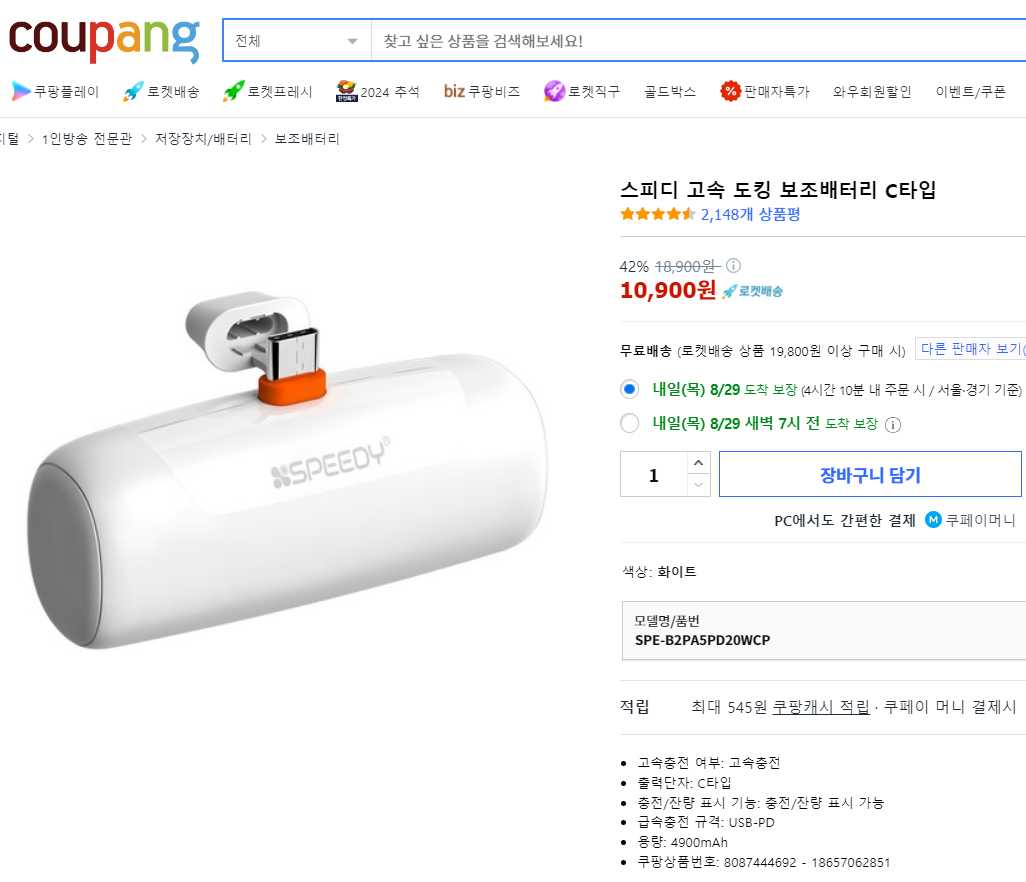Image resolution: width=1026 pixels, height=882 pixels.
Task: Open the 전체 search category dropdown
Action: click(x=295, y=38)
